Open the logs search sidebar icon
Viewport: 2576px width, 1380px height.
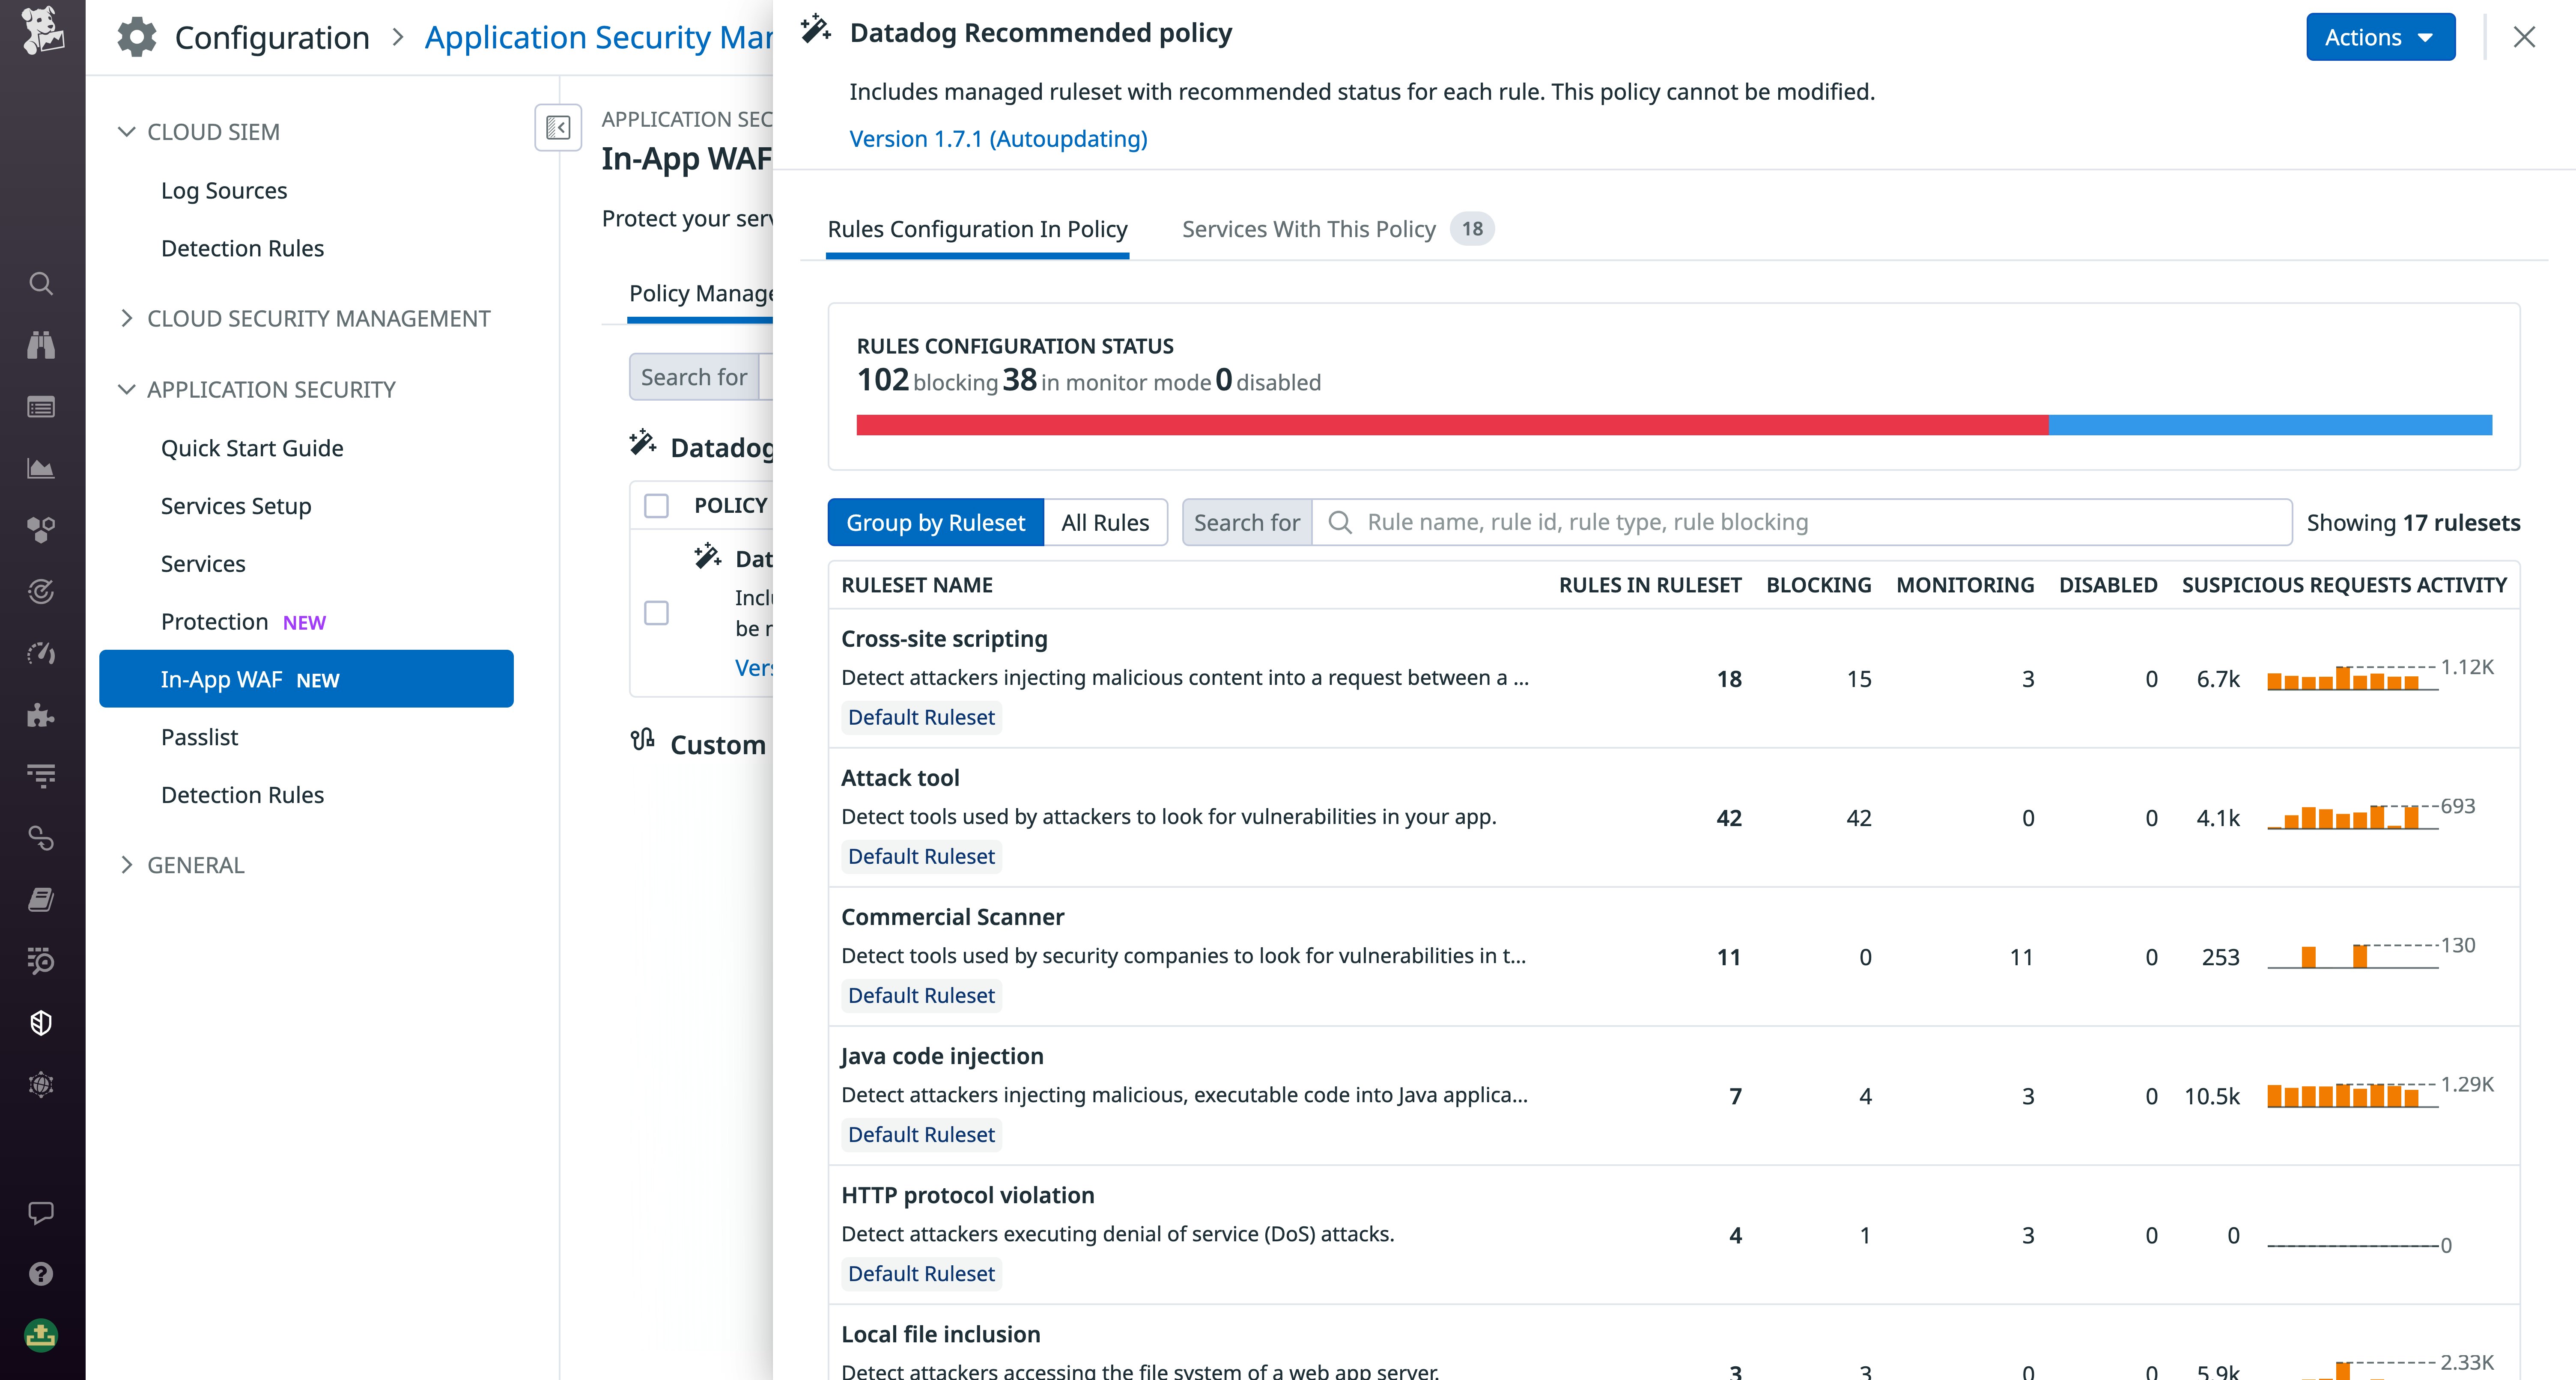pos(41,961)
